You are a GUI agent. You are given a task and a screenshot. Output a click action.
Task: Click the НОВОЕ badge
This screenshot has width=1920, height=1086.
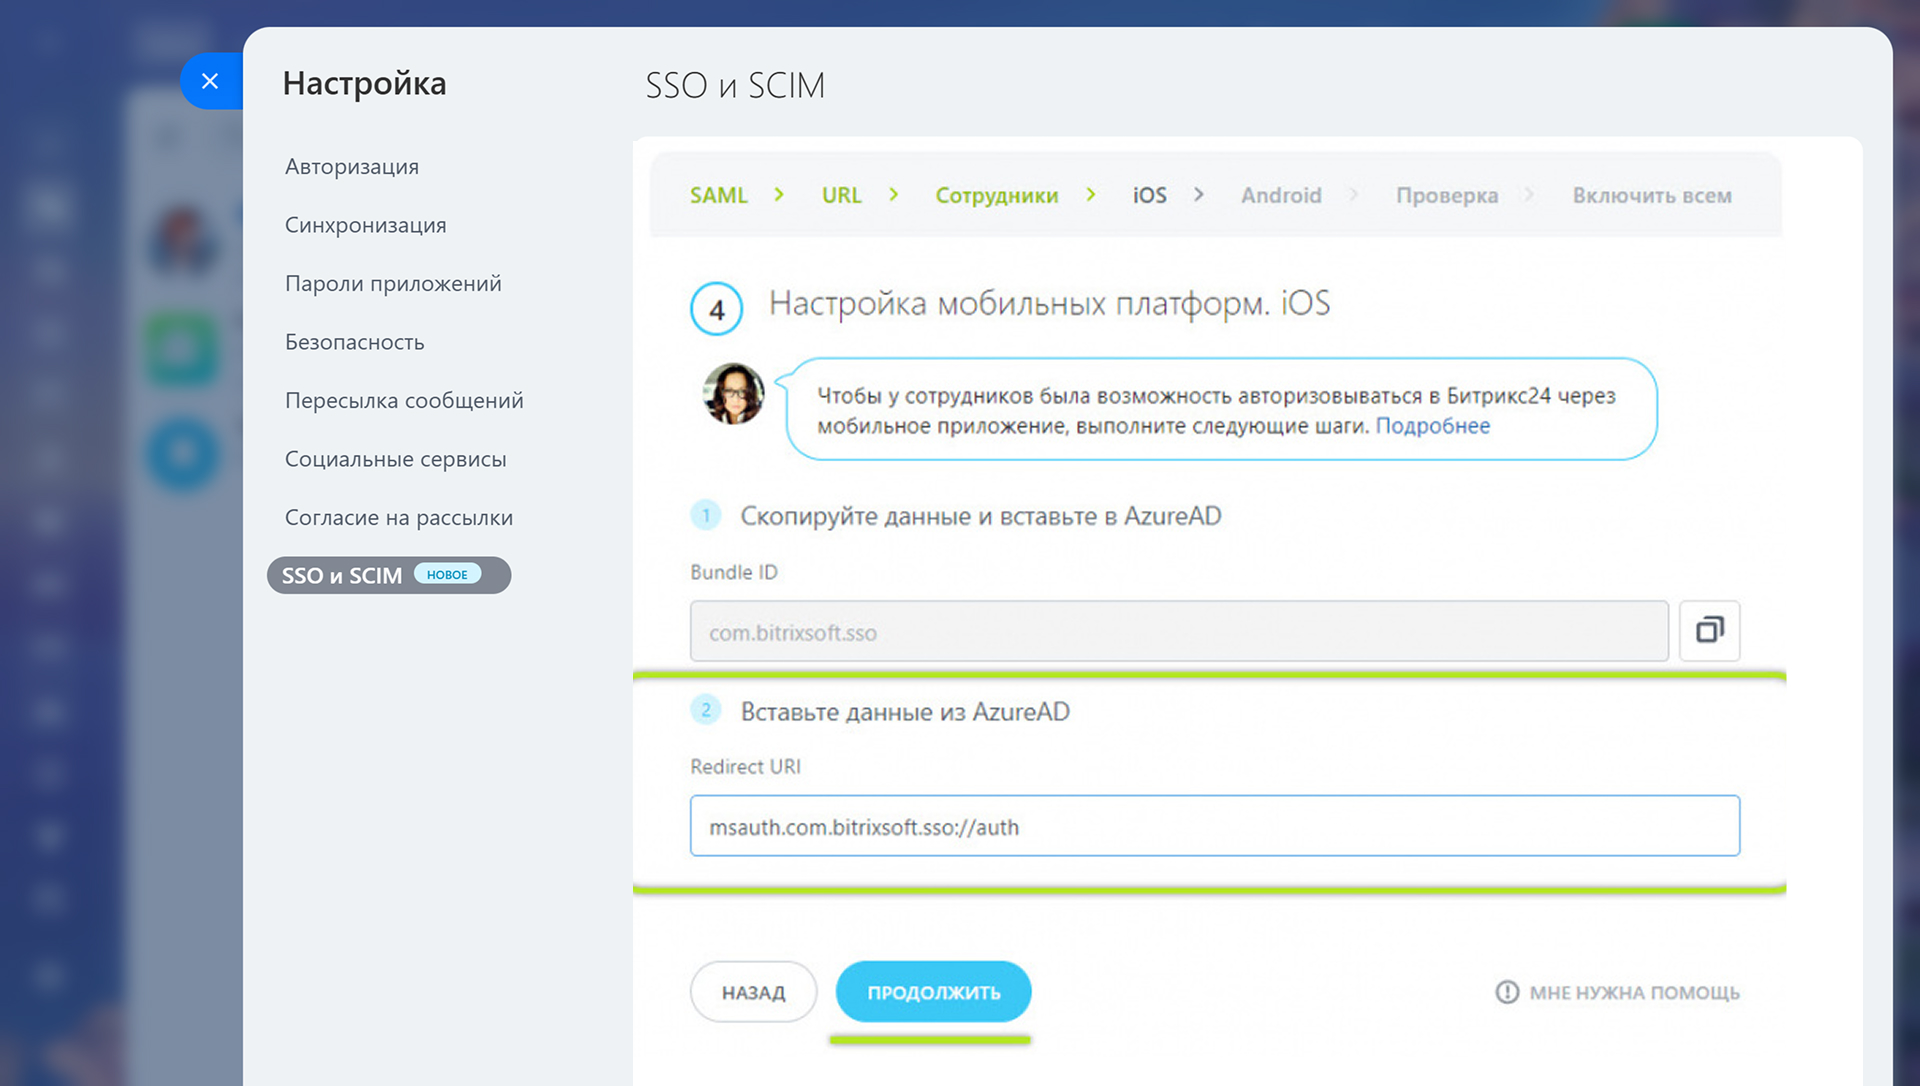coord(447,574)
